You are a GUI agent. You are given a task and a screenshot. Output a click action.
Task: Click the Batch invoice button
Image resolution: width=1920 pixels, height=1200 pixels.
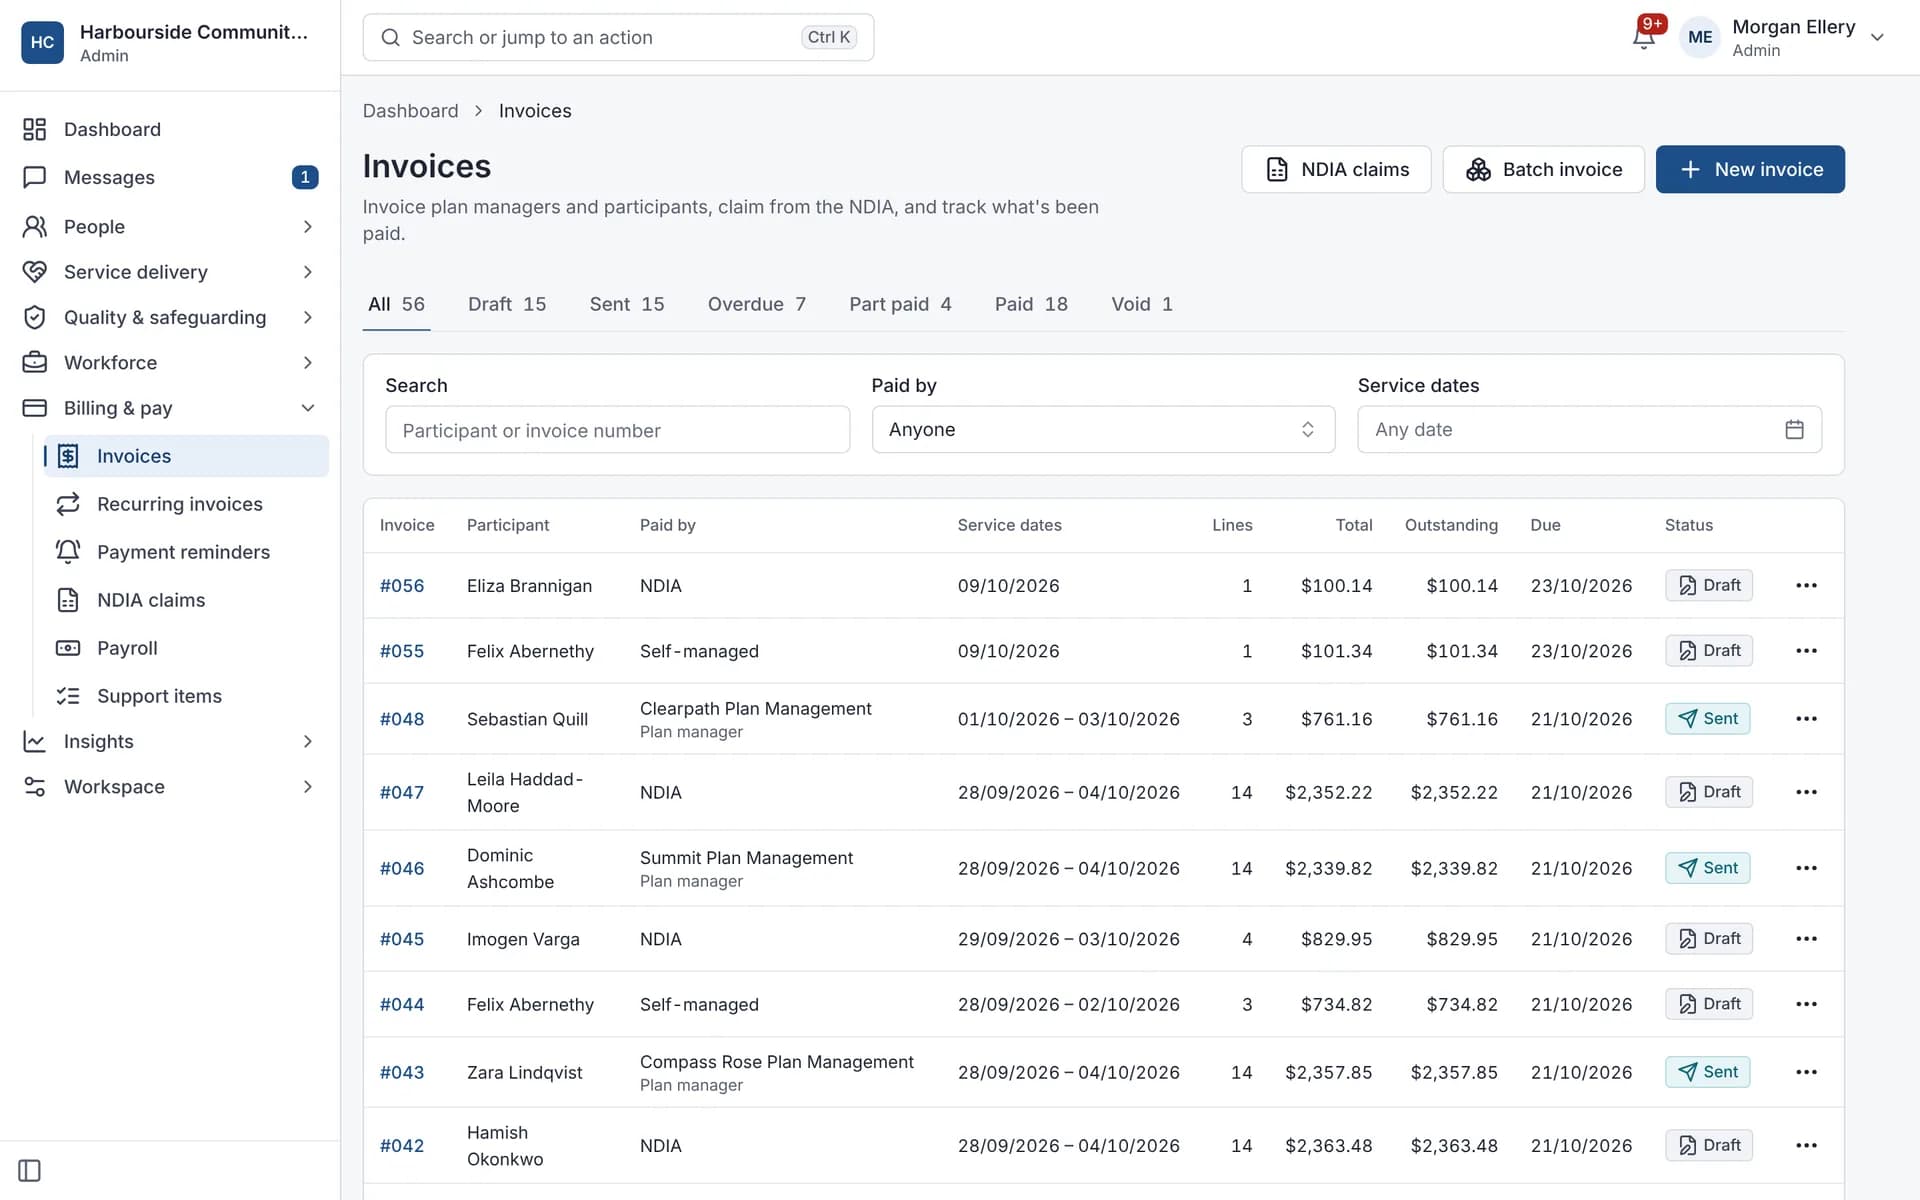coord(1543,169)
